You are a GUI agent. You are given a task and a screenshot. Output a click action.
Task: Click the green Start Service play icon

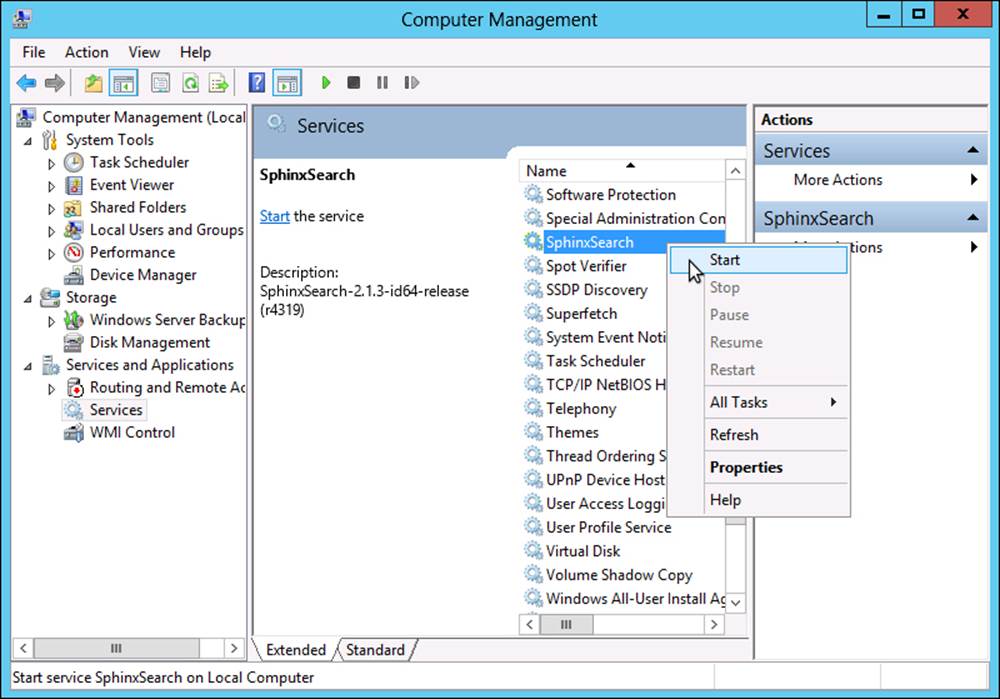326,82
